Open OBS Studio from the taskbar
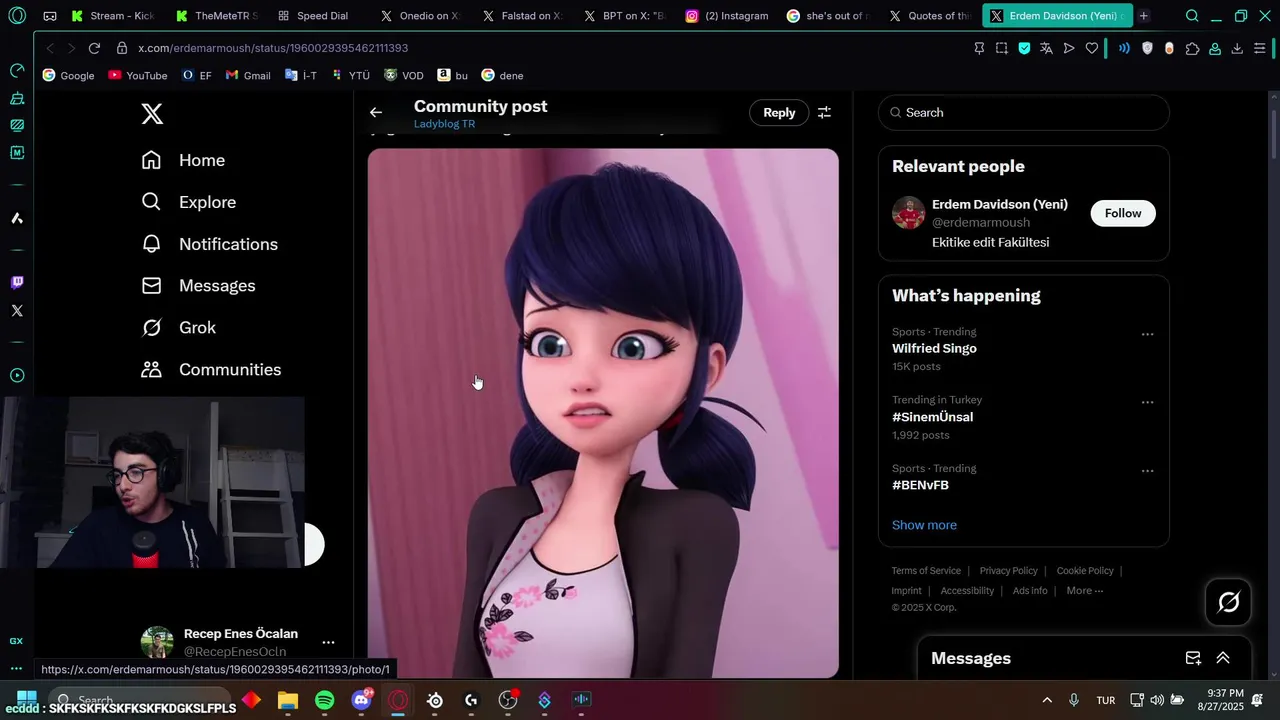 (x=508, y=700)
